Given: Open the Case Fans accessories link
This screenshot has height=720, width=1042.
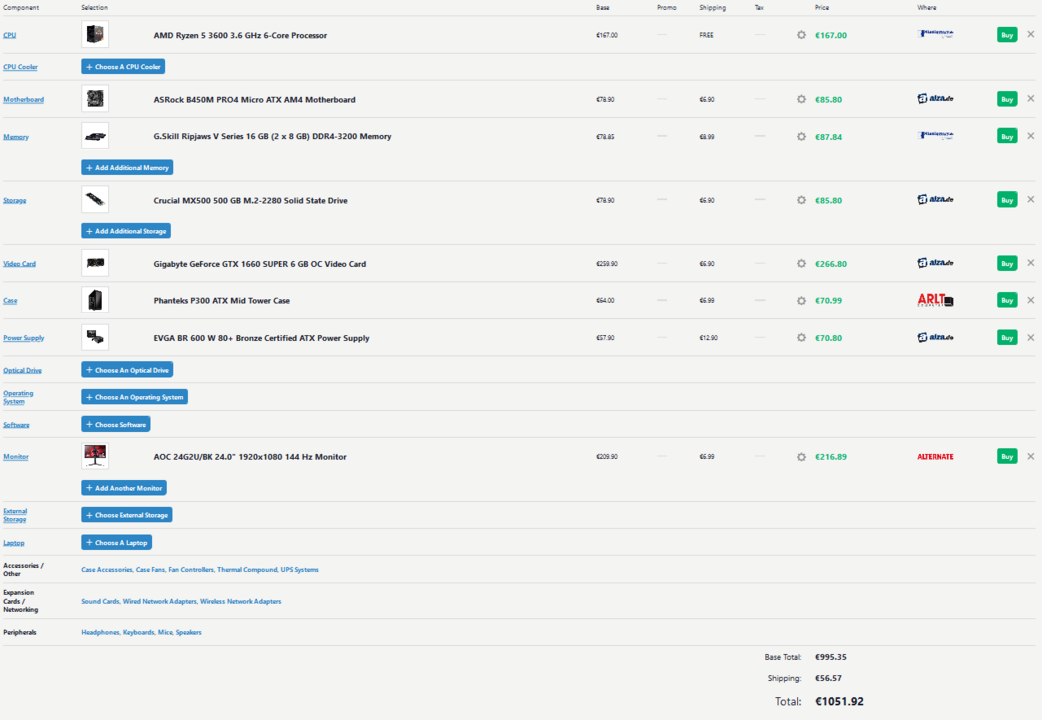Looking at the screenshot, I should (x=150, y=570).
